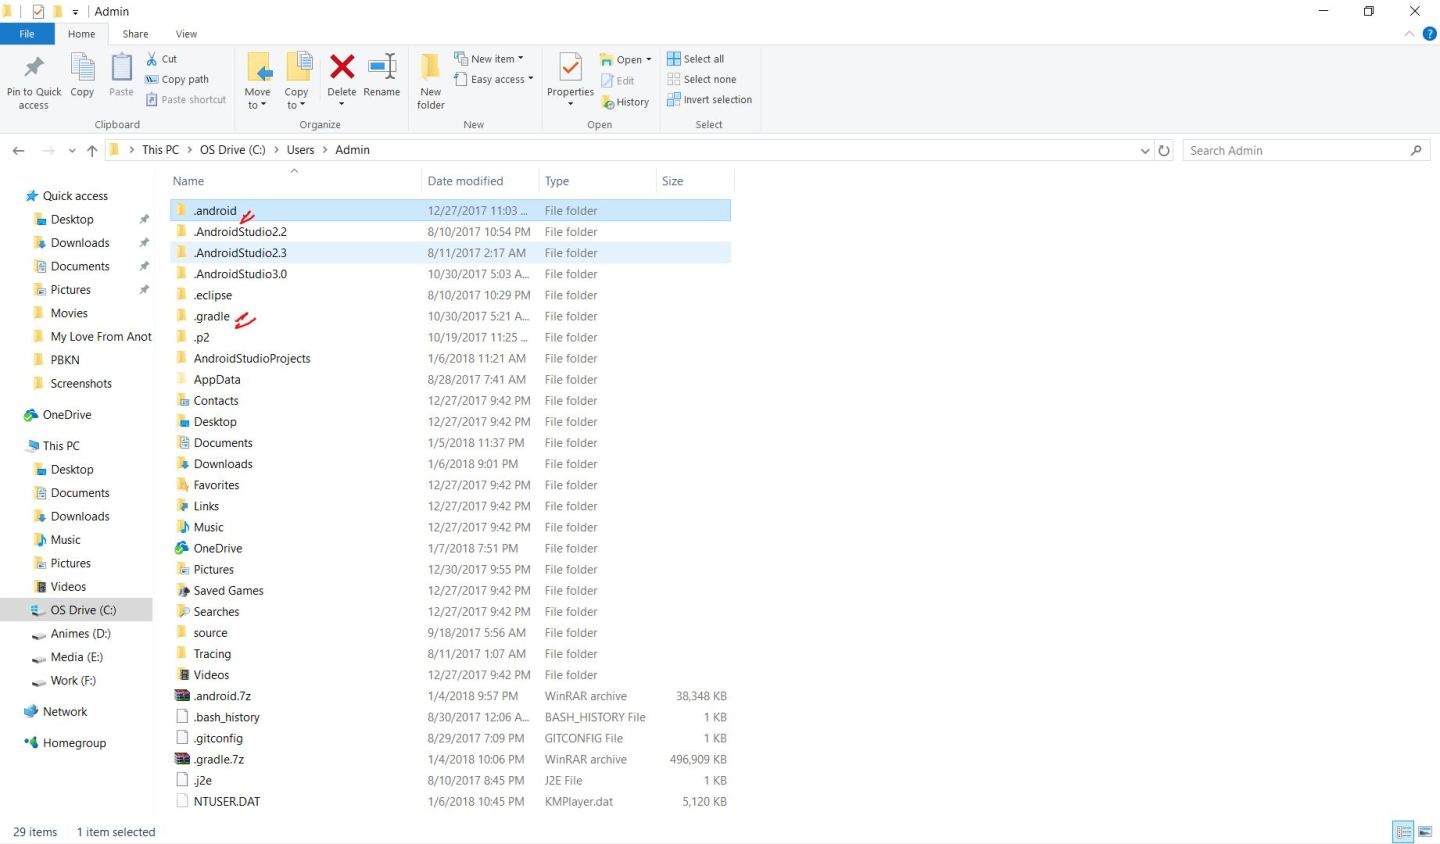The image size is (1440, 844).
Task: Click the Cut scissors button
Action: click(161, 59)
